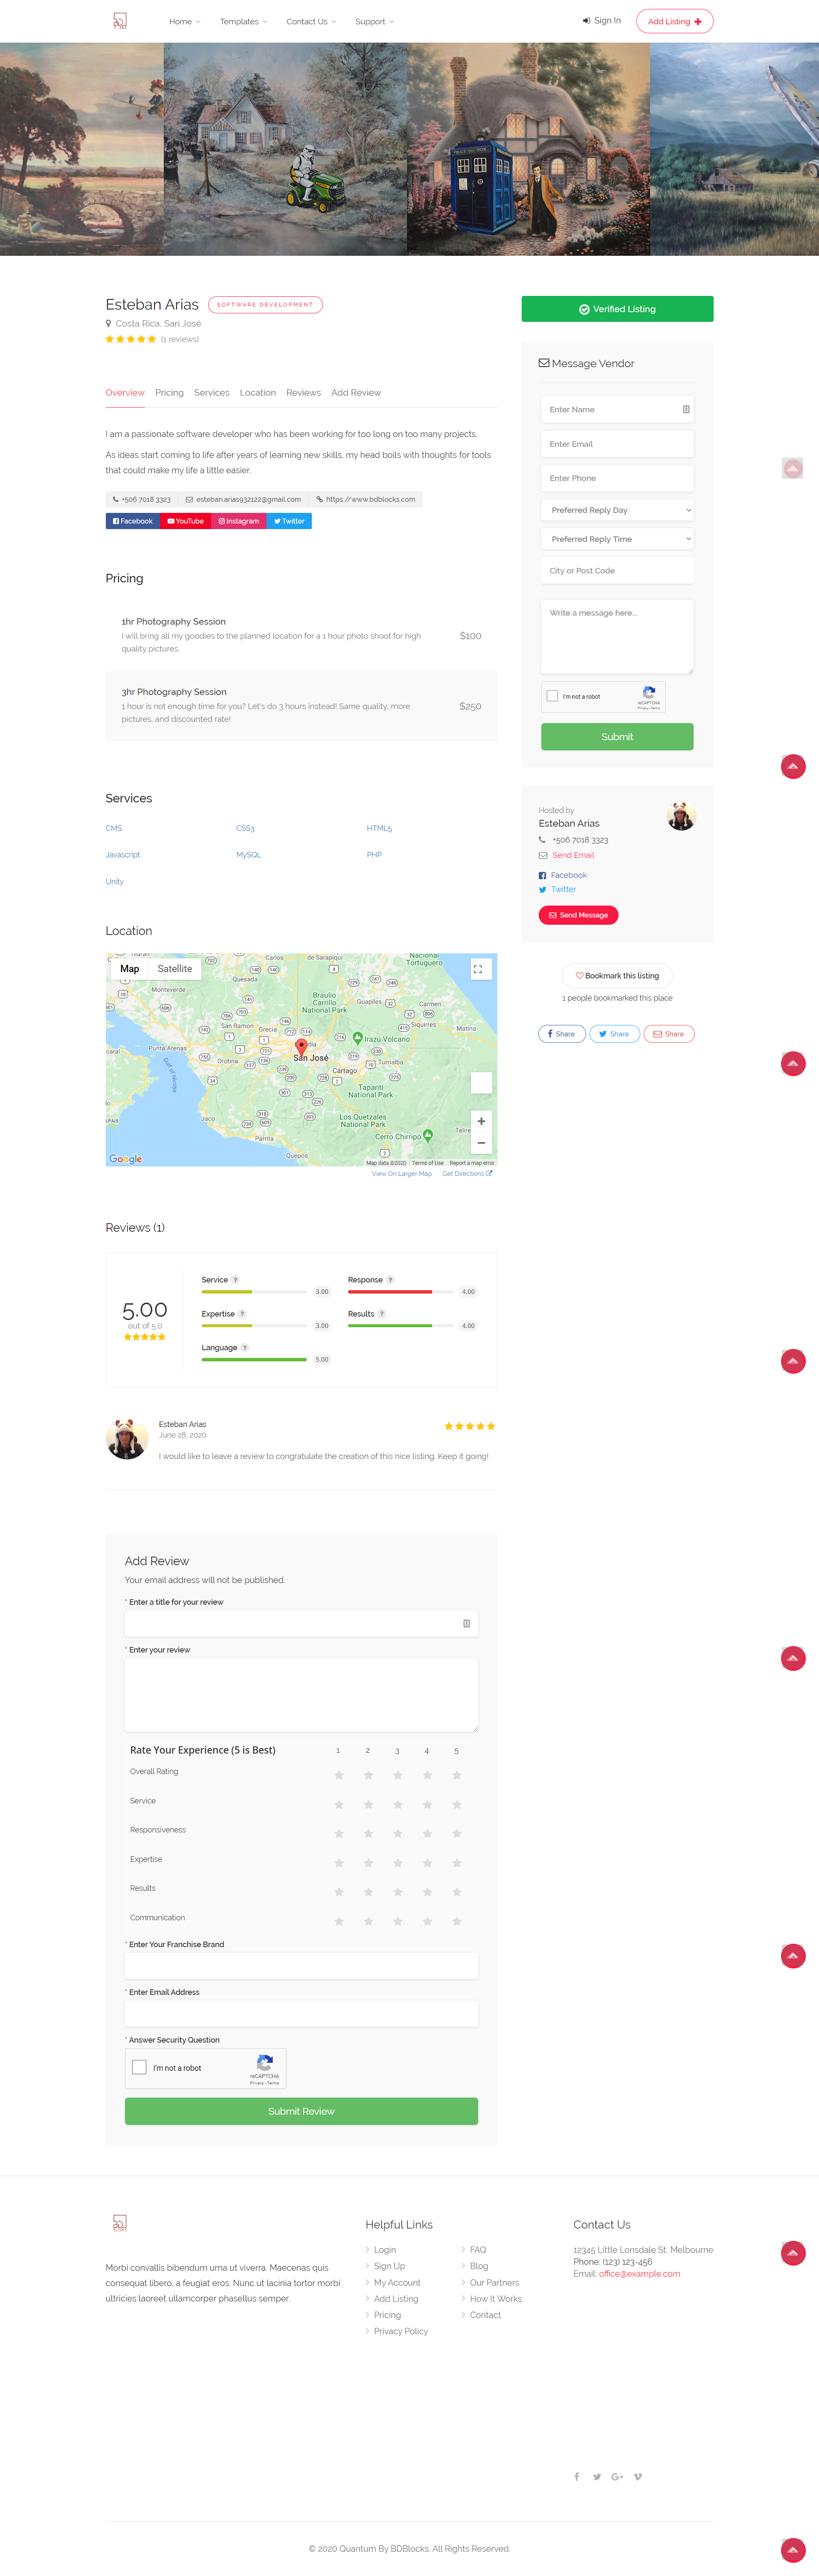819x2576 pixels.
Task: Click the View On Larger Map link
Action: [402, 1174]
